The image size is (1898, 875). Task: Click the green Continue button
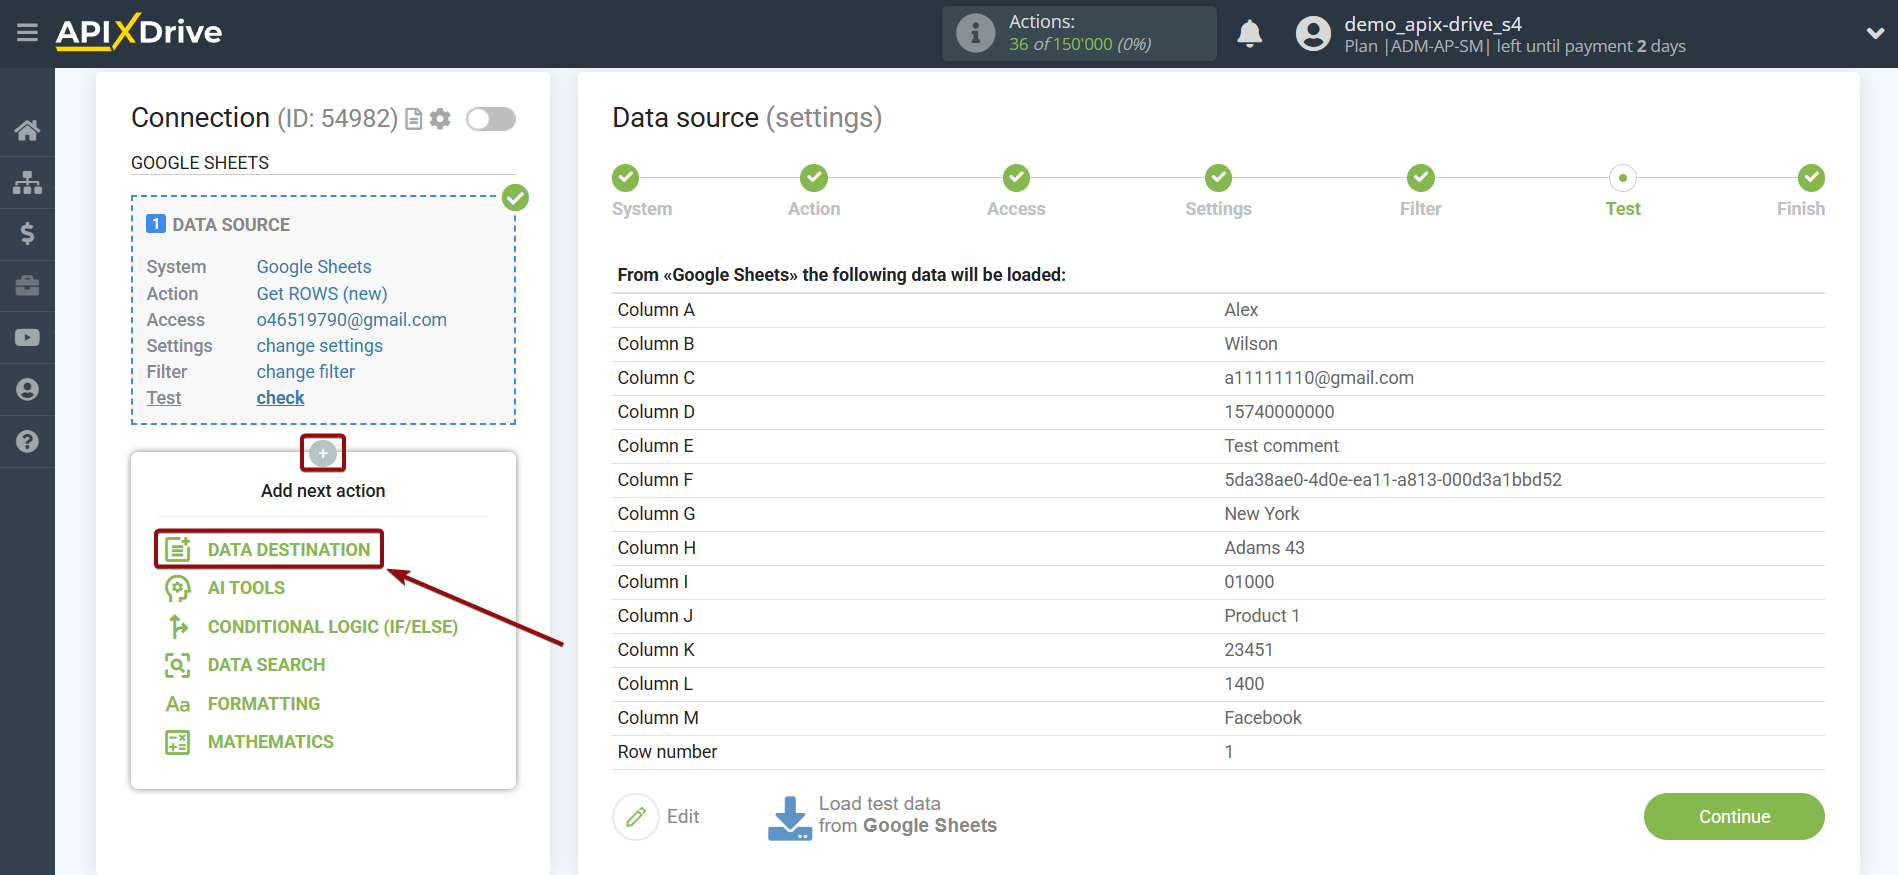(x=1734, y=817)
